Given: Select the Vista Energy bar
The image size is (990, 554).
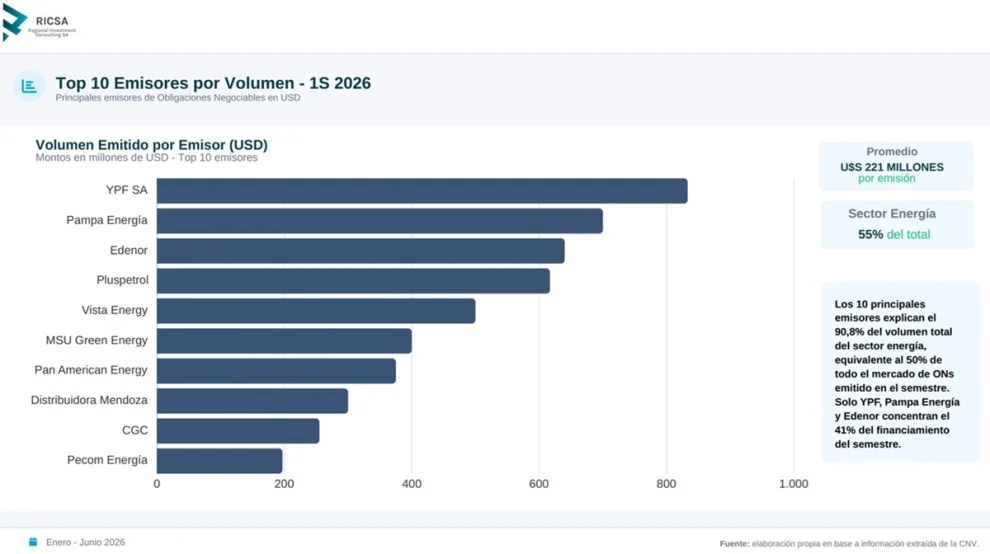Looking at the screenshot, I should tap(316, 311).
